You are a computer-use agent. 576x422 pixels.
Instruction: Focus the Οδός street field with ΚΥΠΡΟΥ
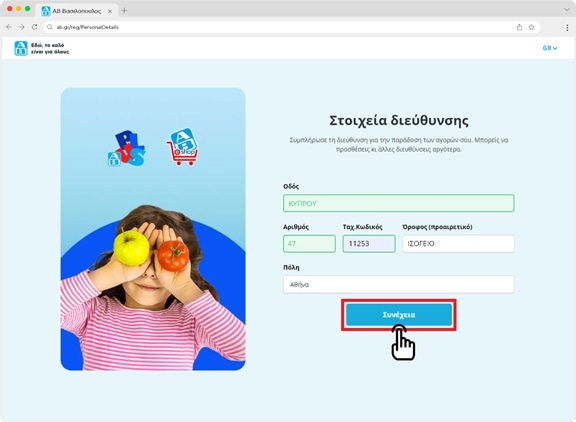tap(399, 203)
